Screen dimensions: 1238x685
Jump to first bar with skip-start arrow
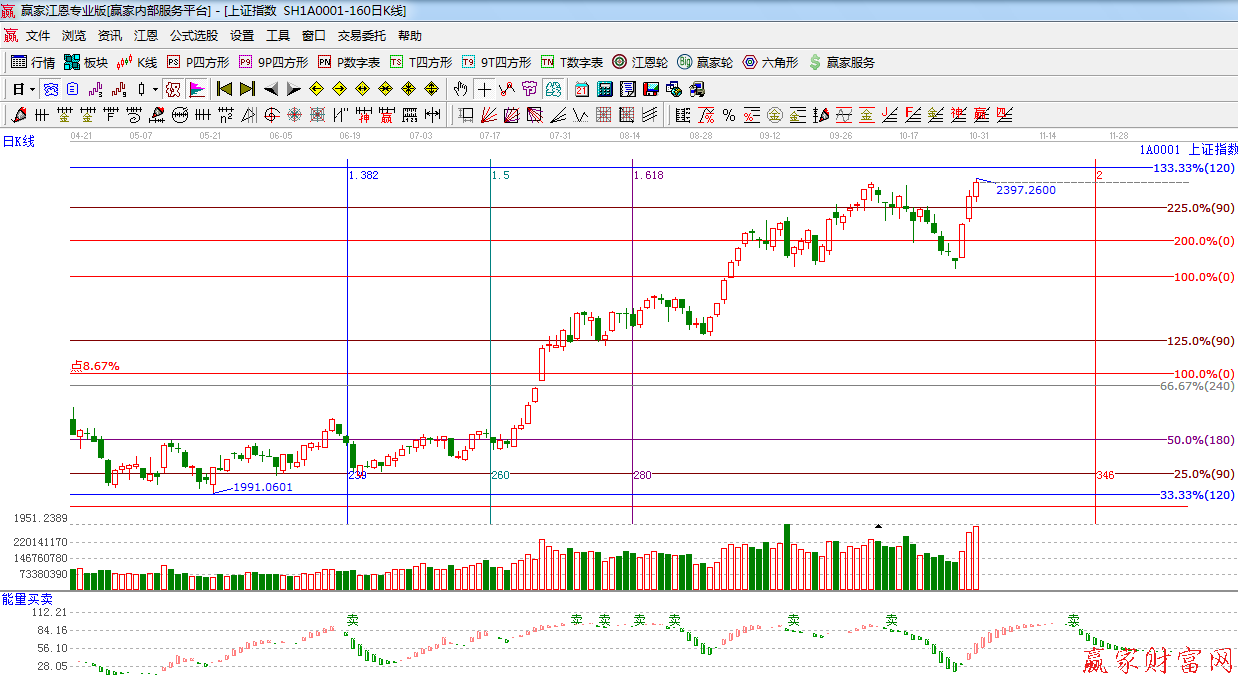224,89
